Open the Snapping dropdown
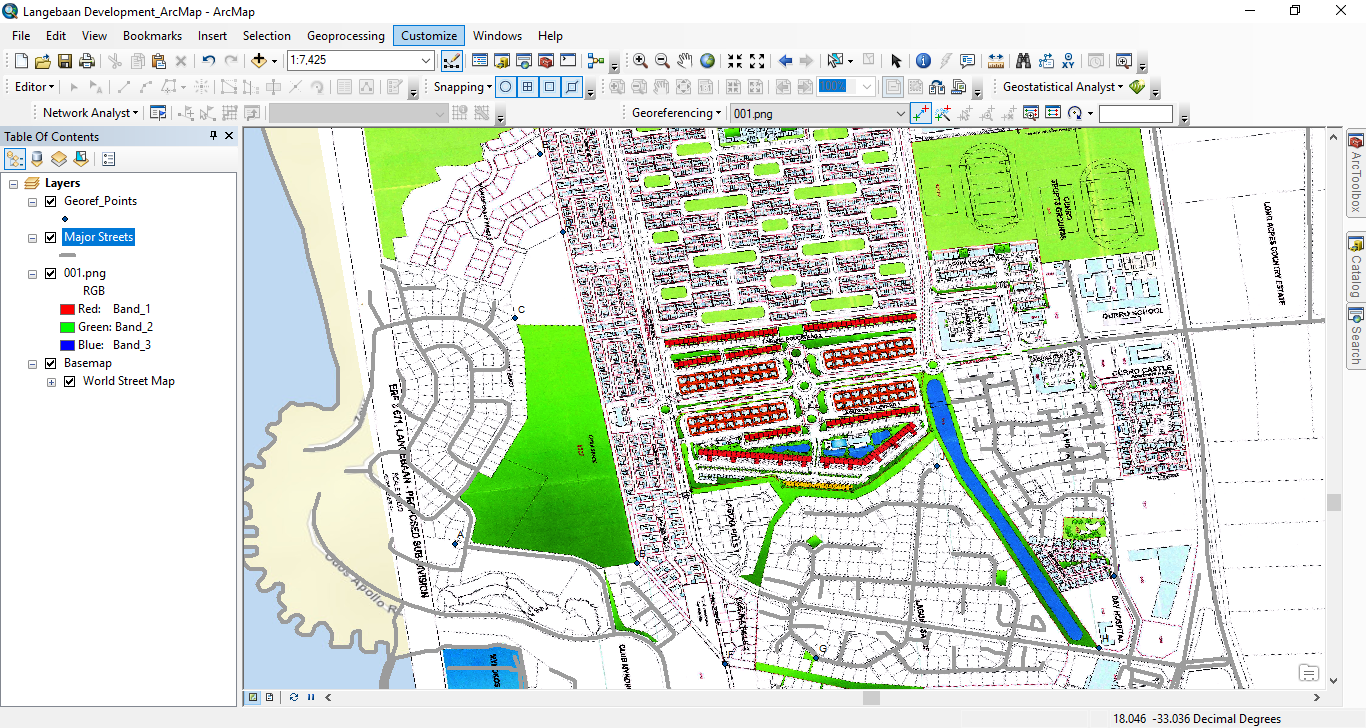Viewport: 1366px width, 728px height. 461,86
